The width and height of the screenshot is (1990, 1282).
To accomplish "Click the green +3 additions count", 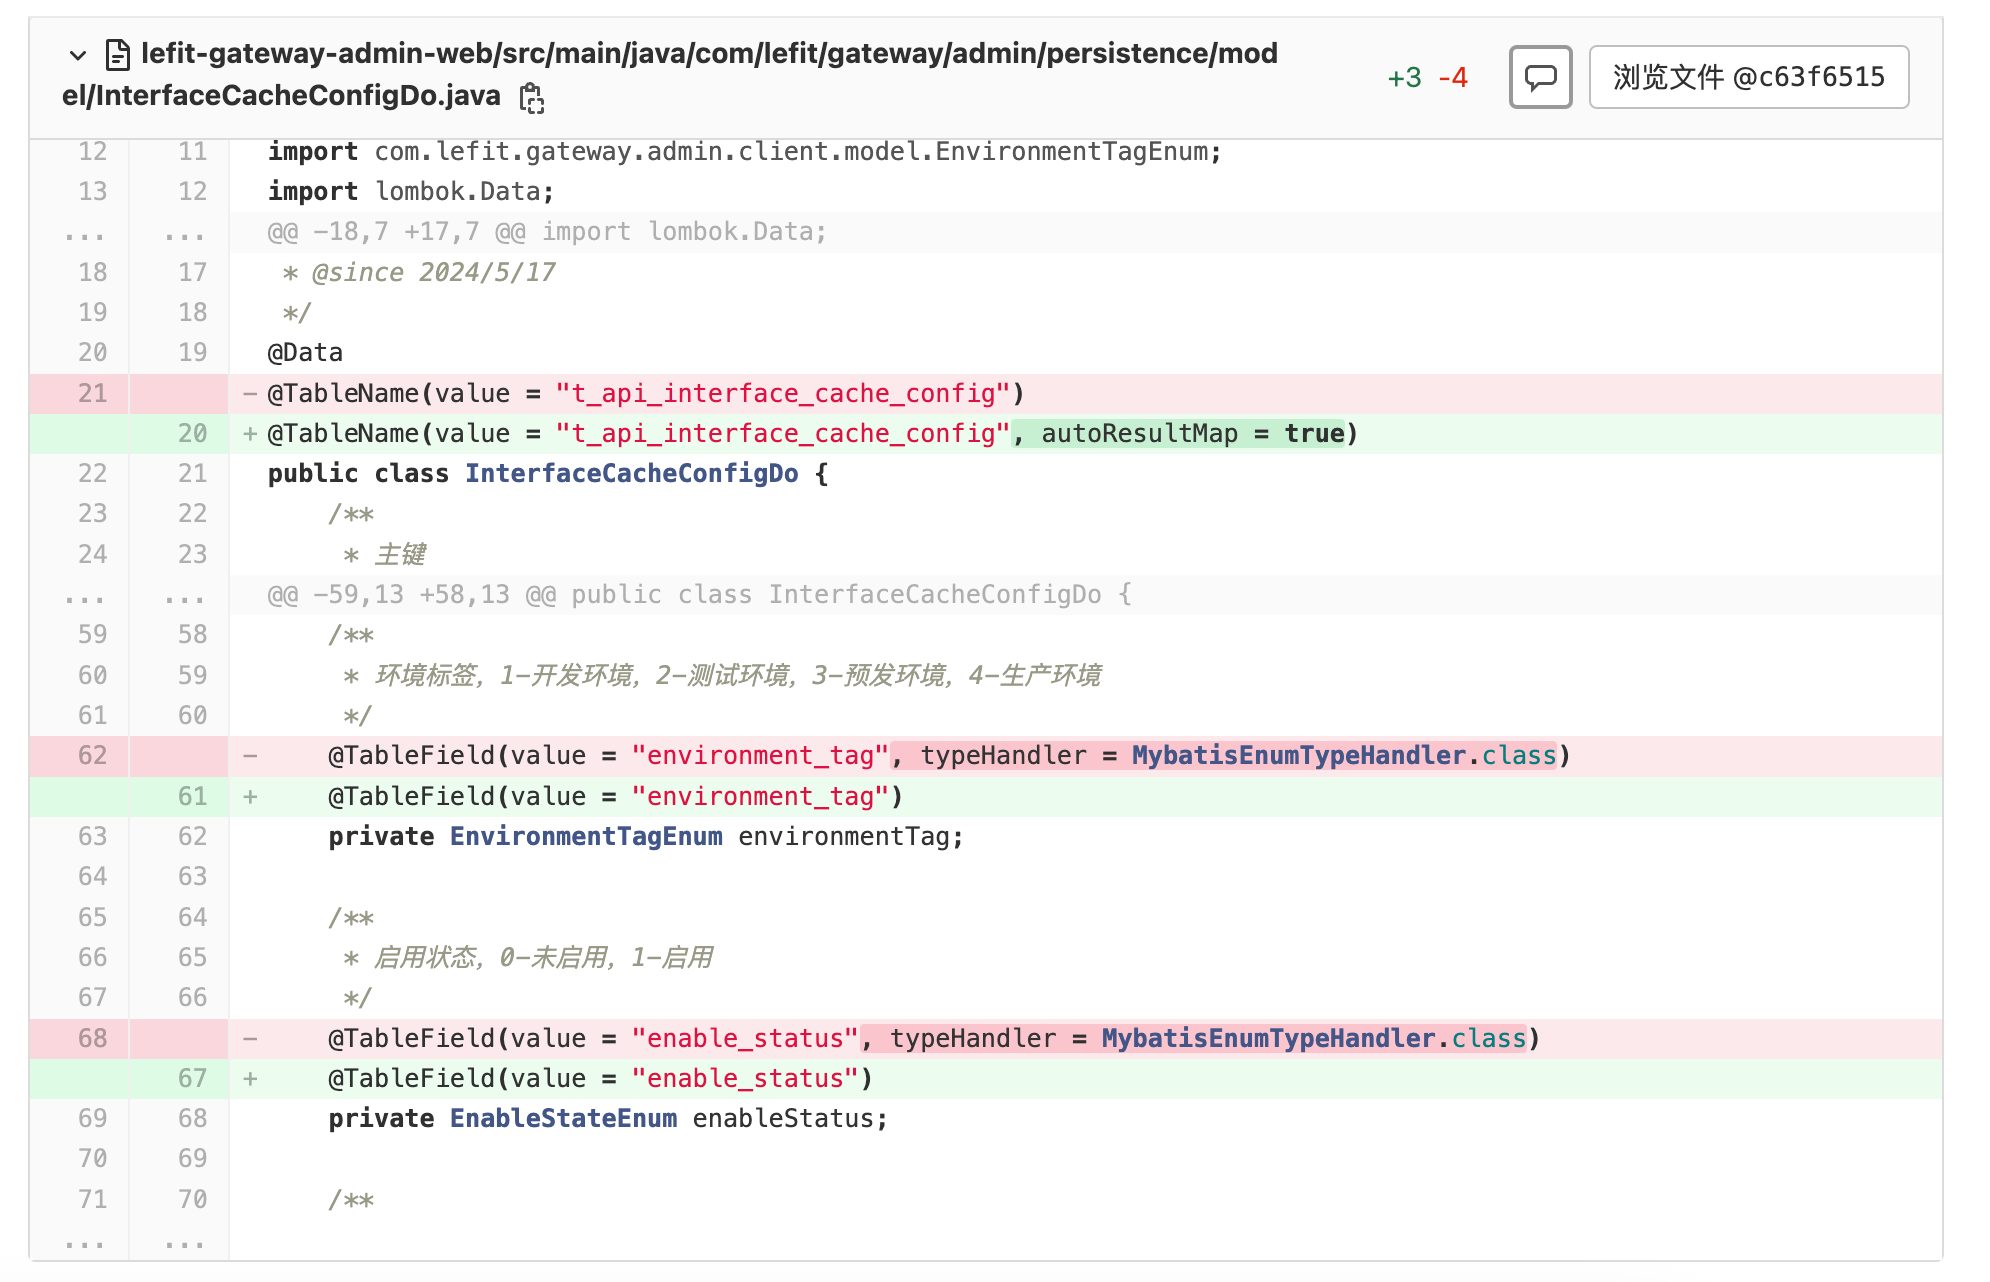I will pyautogui.click(x=1404, y=78).
